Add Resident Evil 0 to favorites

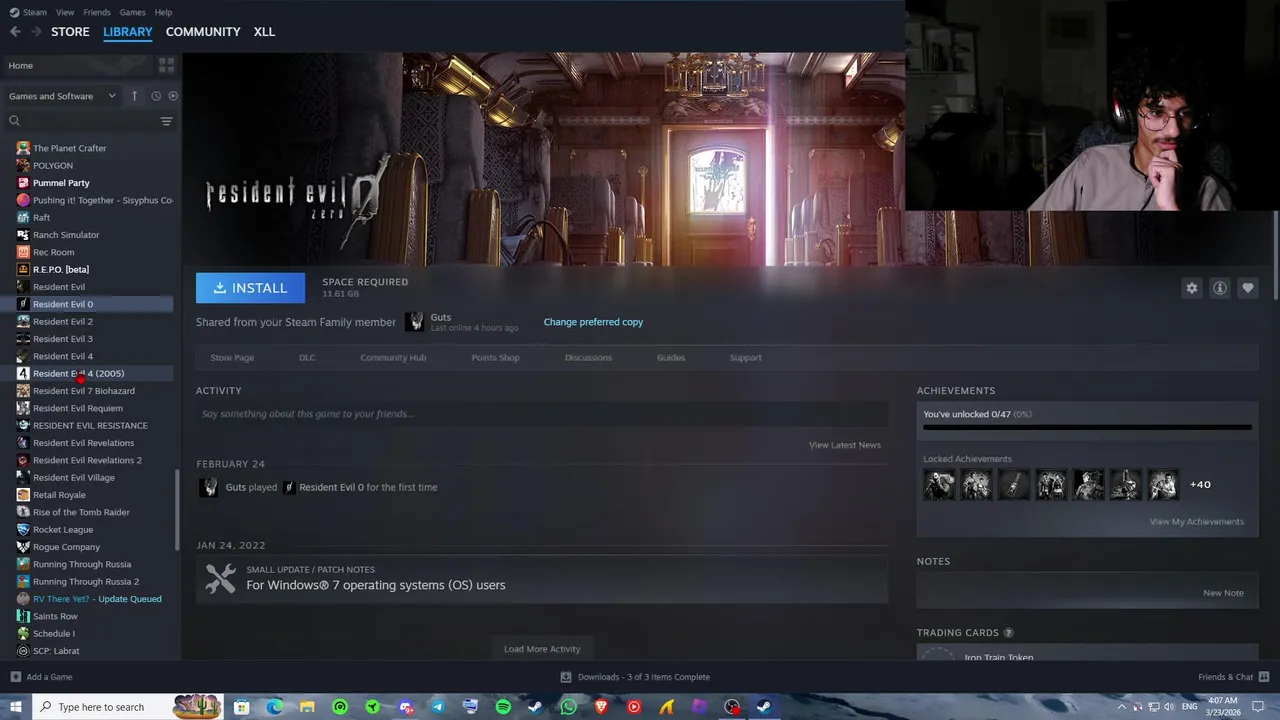(x=1248, y=288)
